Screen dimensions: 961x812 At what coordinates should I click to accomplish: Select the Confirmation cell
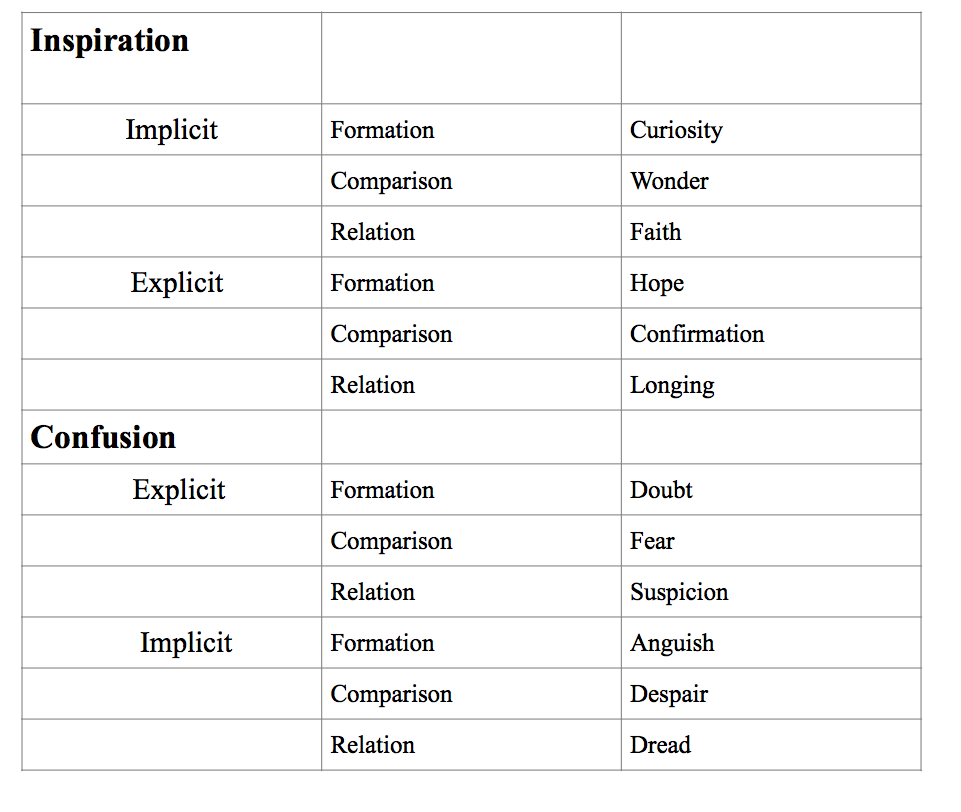click(771, 333)
